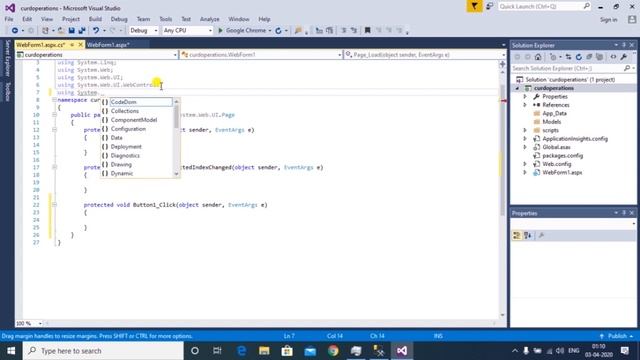Switch Properties panel to Categorized view
This screenshot has height=360, width=640.
(517, 236)
